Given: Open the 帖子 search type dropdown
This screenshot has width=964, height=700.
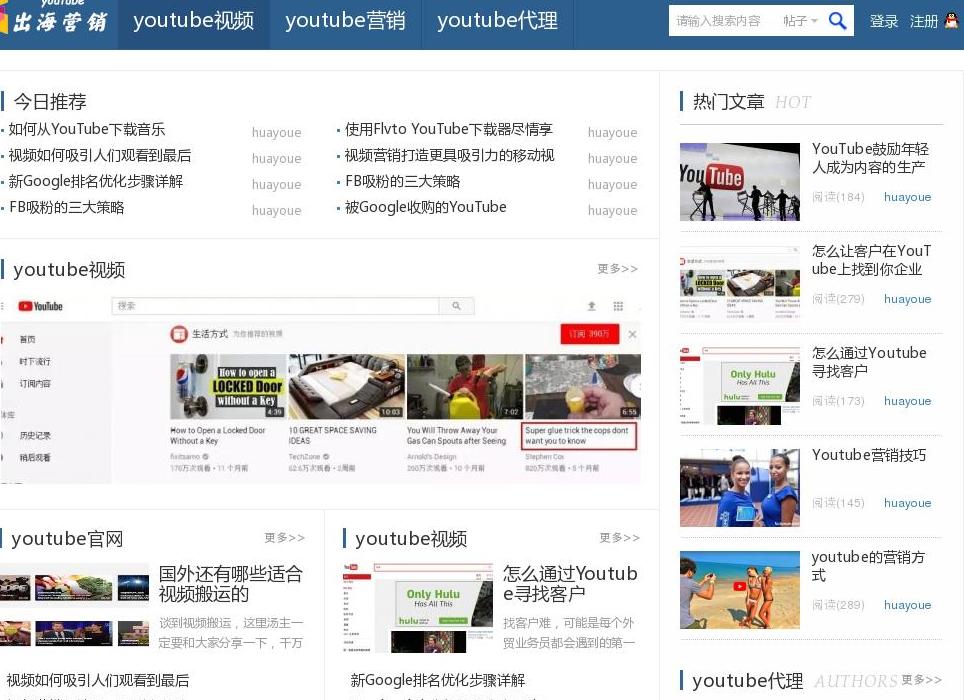Looking at the screenshot, I should (800, 21).
